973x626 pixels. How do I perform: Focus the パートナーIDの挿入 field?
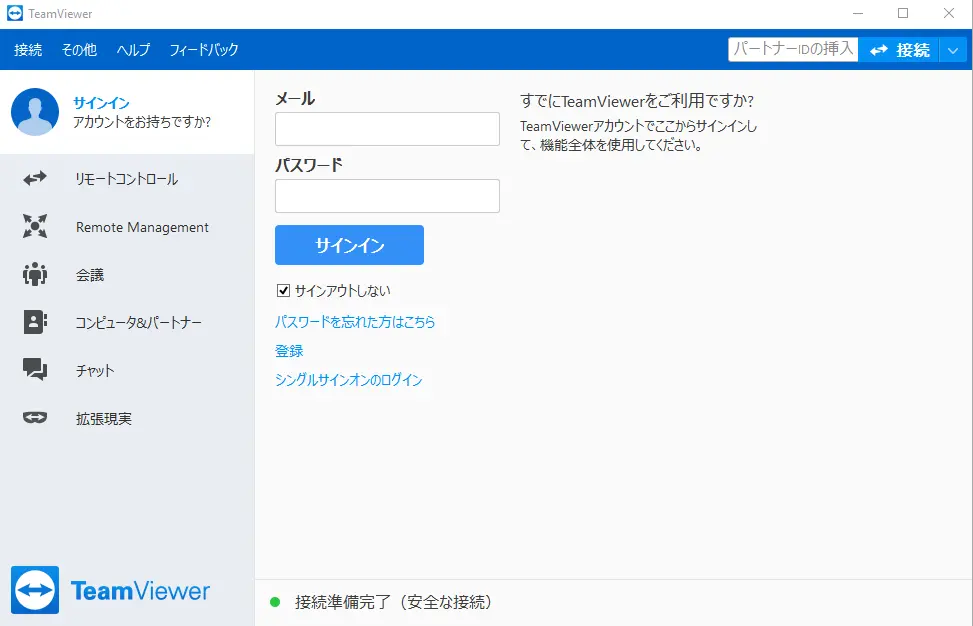[x=793, y=50]
